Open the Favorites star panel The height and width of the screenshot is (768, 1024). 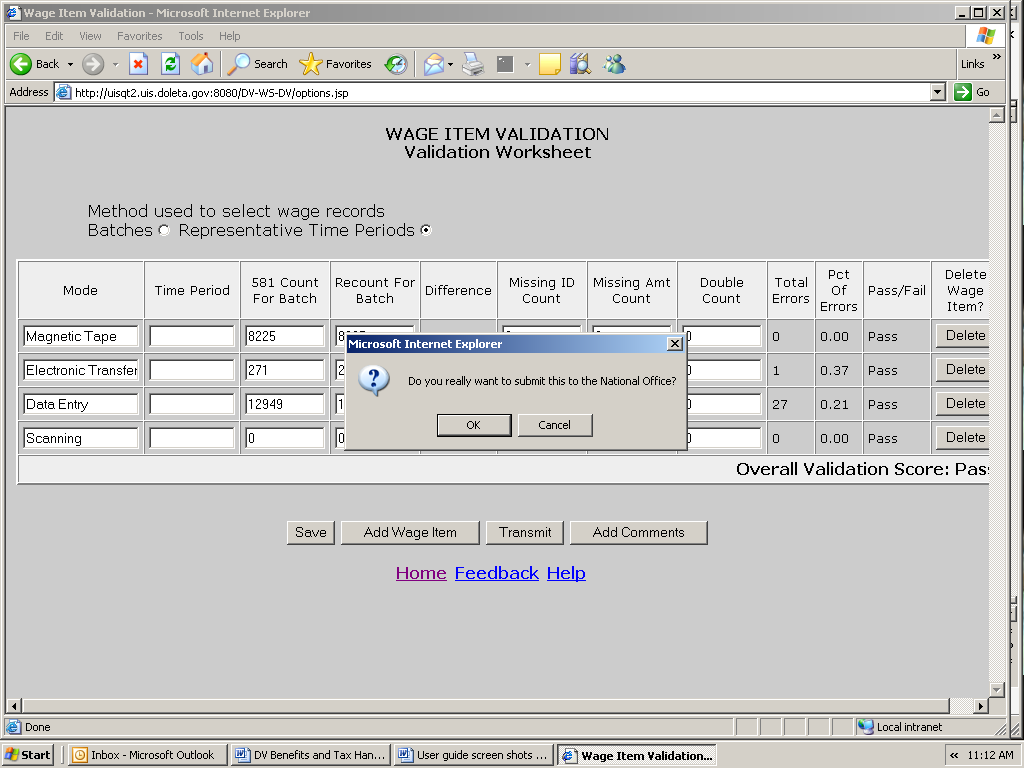(336, 64)
